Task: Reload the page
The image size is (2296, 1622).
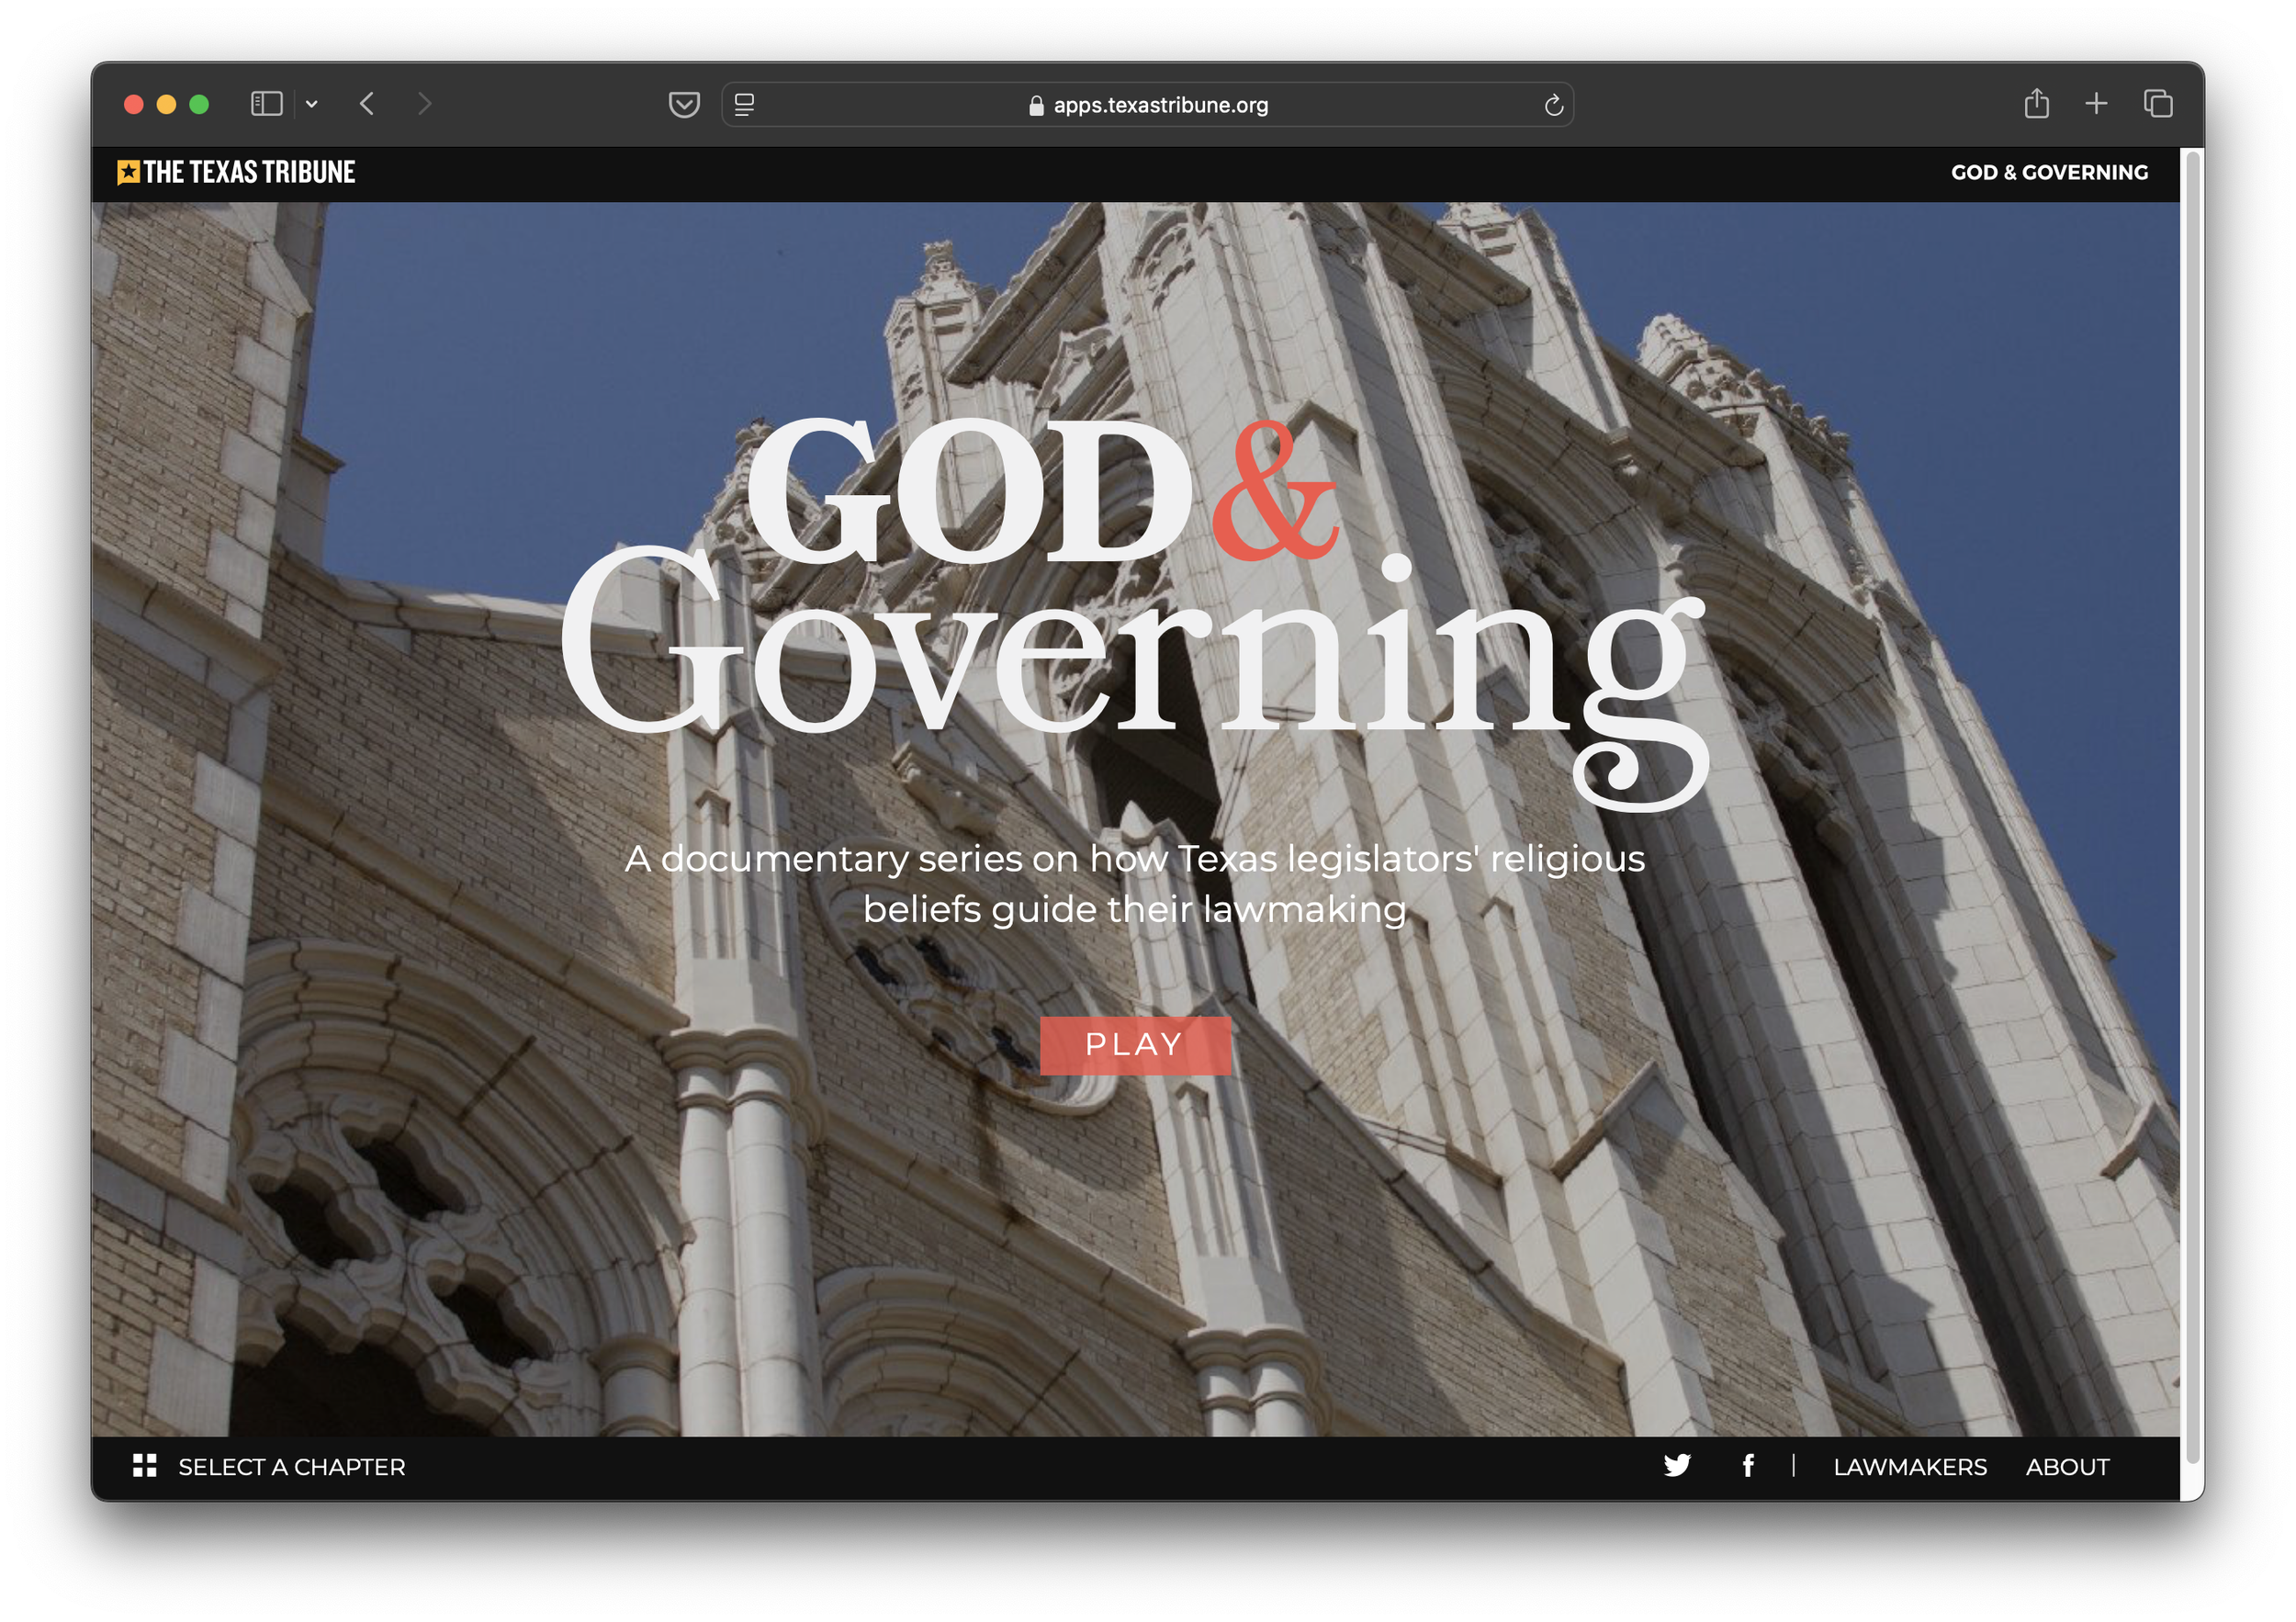Action: [x=1553, y=105]
